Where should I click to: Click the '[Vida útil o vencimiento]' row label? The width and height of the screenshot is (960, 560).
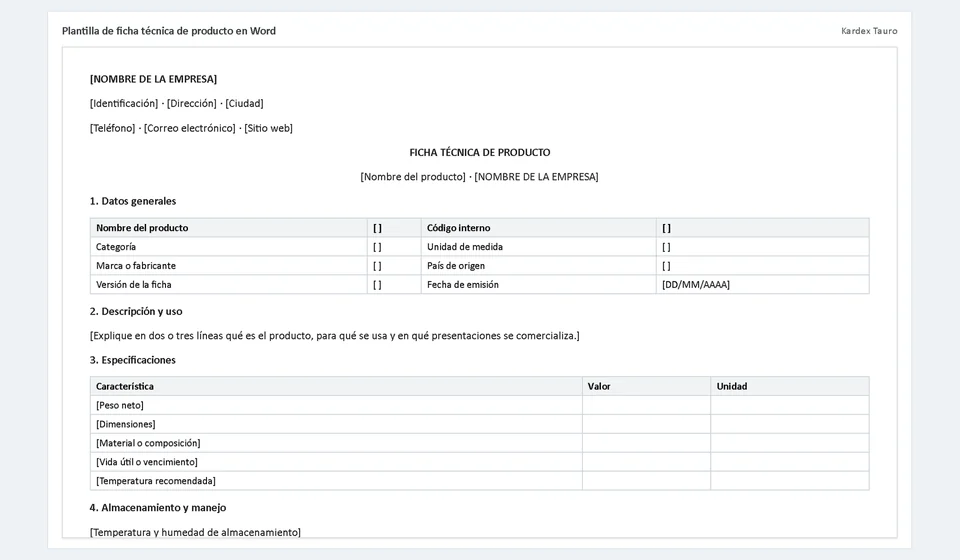pyautogui.click(x=147, y=462)
